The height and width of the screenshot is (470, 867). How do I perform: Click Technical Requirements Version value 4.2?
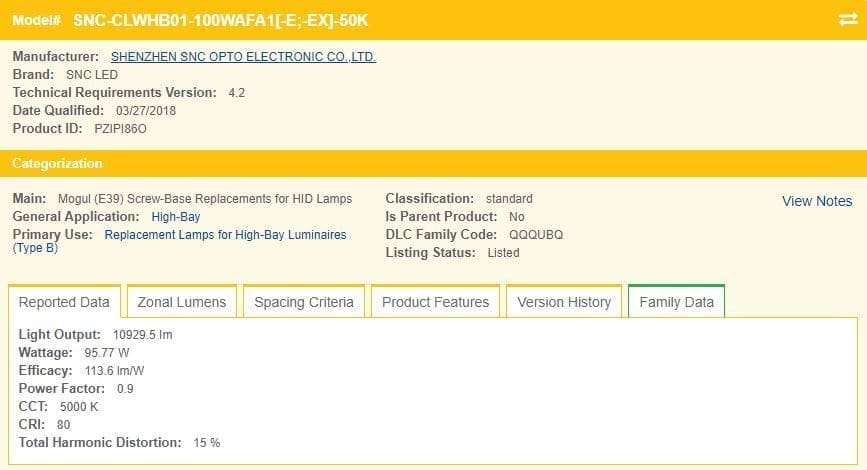tap(237, 93)
